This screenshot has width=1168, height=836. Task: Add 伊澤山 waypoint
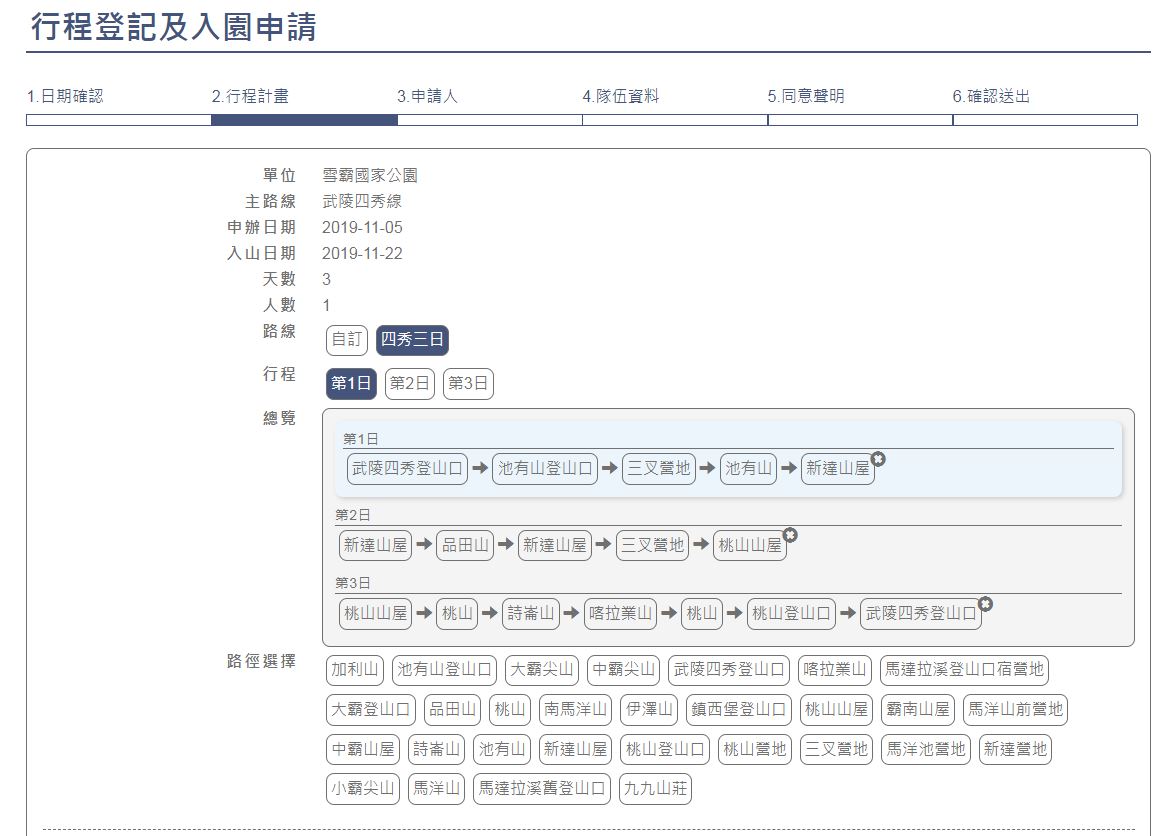click(649, 710)
